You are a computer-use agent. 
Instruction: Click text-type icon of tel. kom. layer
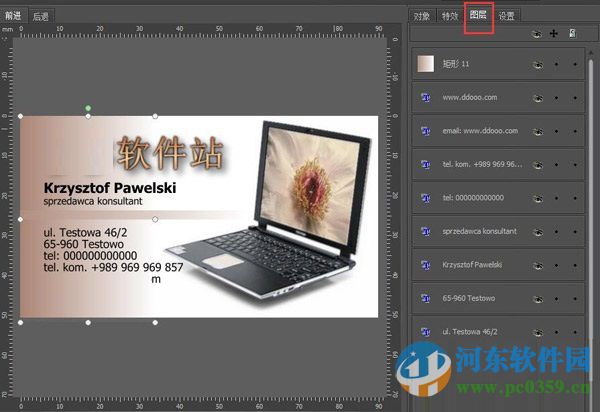pos(426,164)
